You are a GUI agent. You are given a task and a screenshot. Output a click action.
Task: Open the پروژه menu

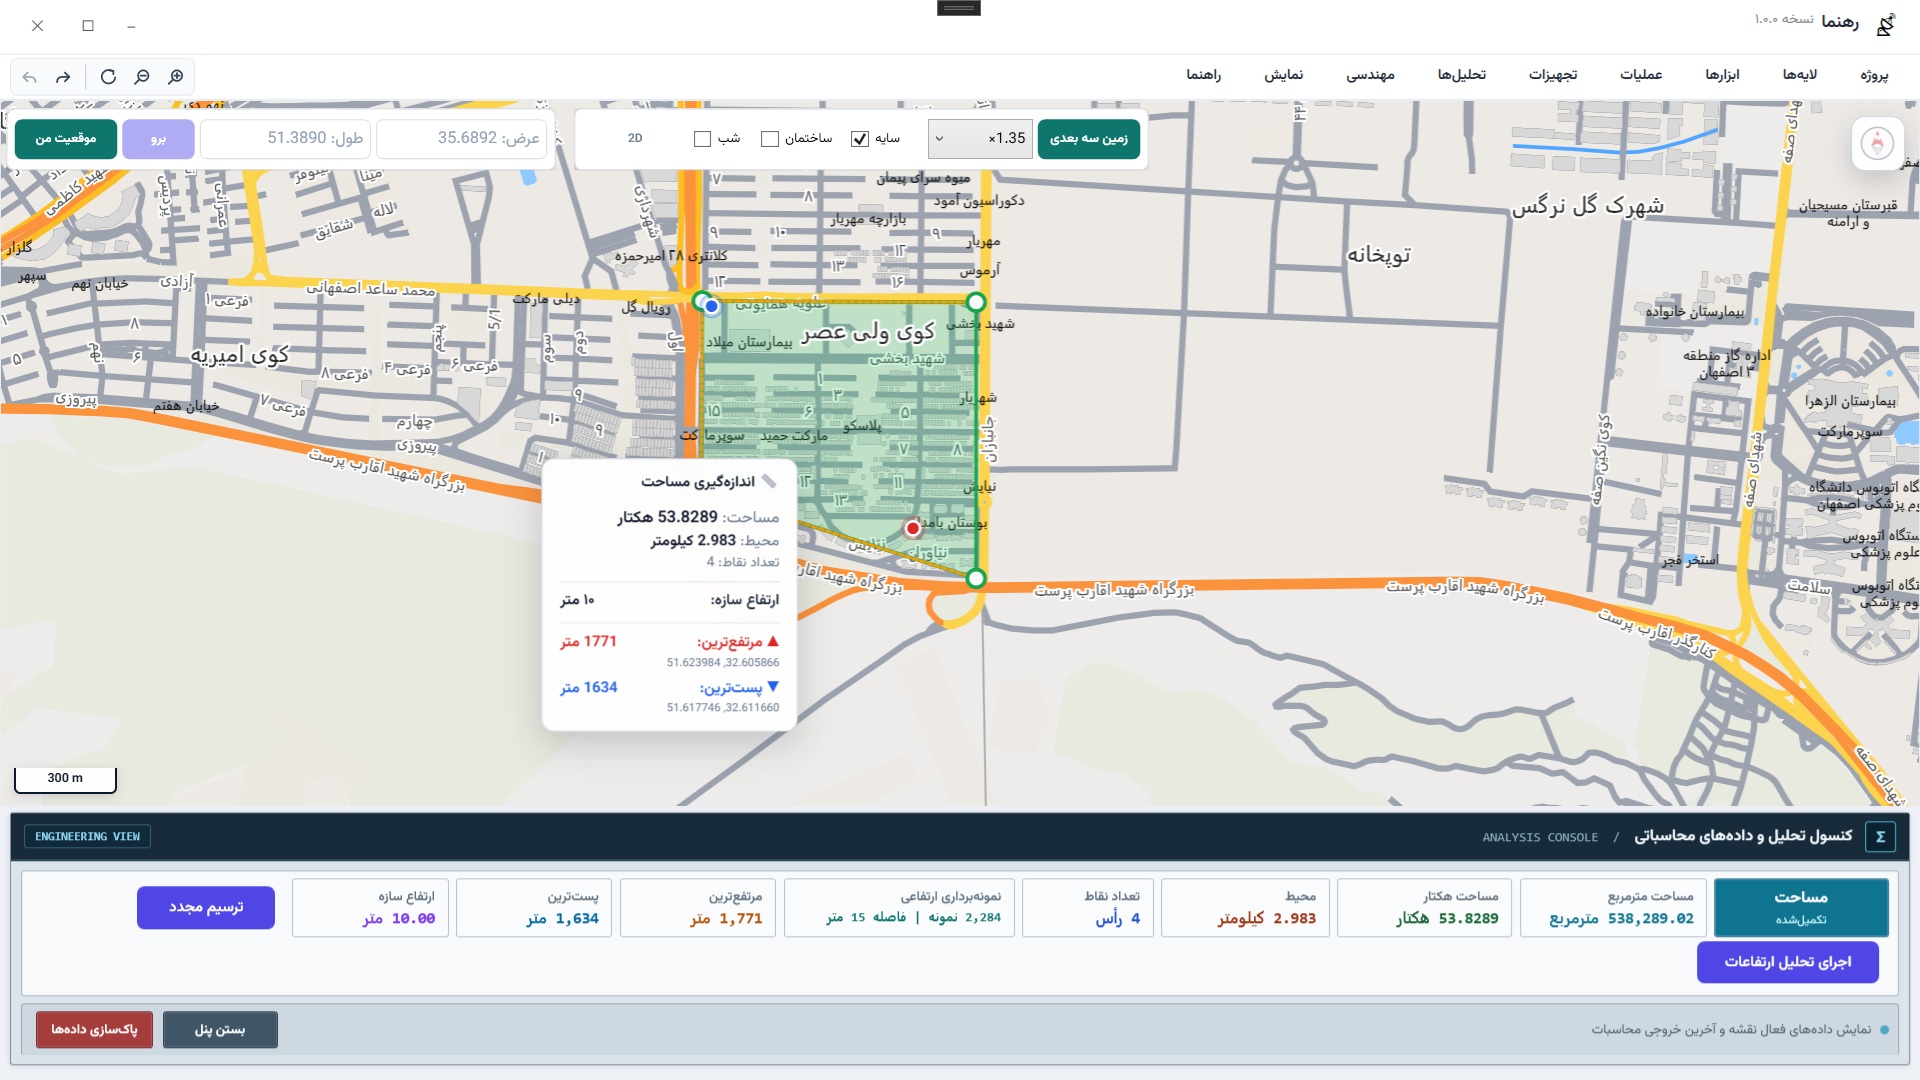1874,75
